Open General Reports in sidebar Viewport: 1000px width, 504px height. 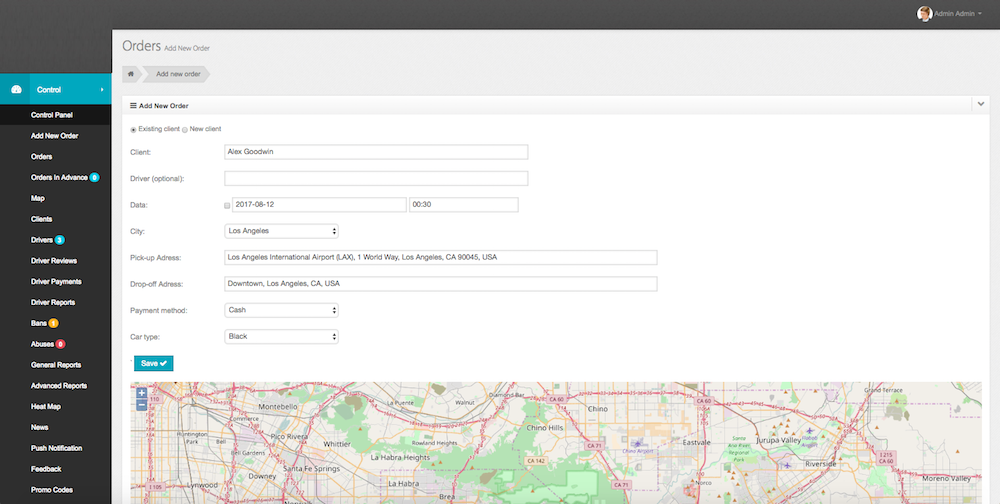[56, 365]
